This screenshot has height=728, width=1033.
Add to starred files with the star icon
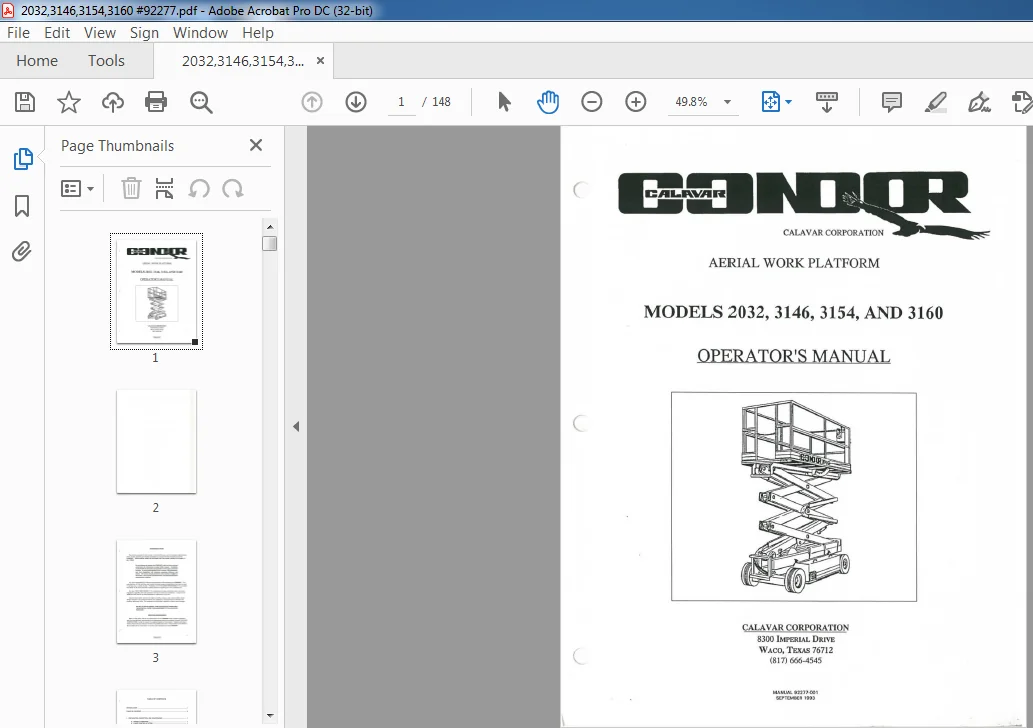tap(69, 102)
